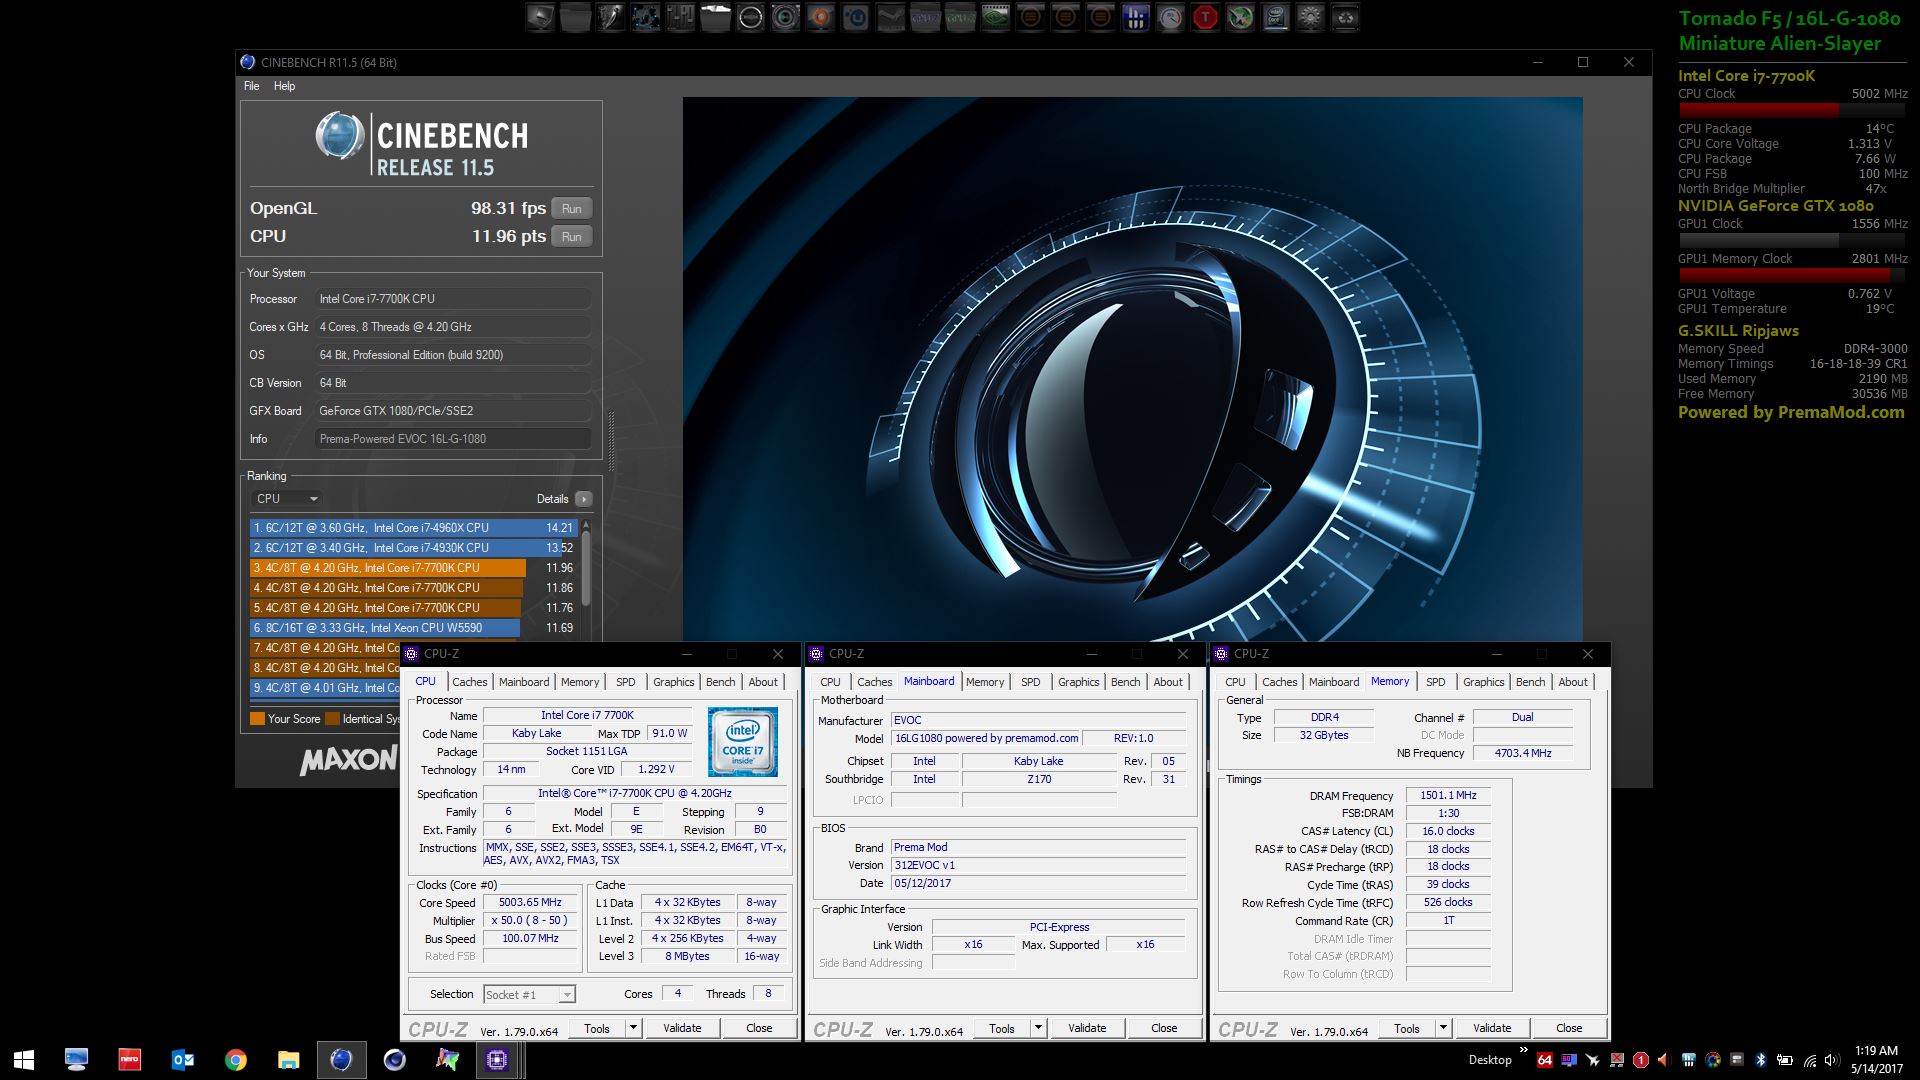Switch to SPD tab in CPU-Z Mainboard window
1920x1080 pixels.
point(1031,682)
